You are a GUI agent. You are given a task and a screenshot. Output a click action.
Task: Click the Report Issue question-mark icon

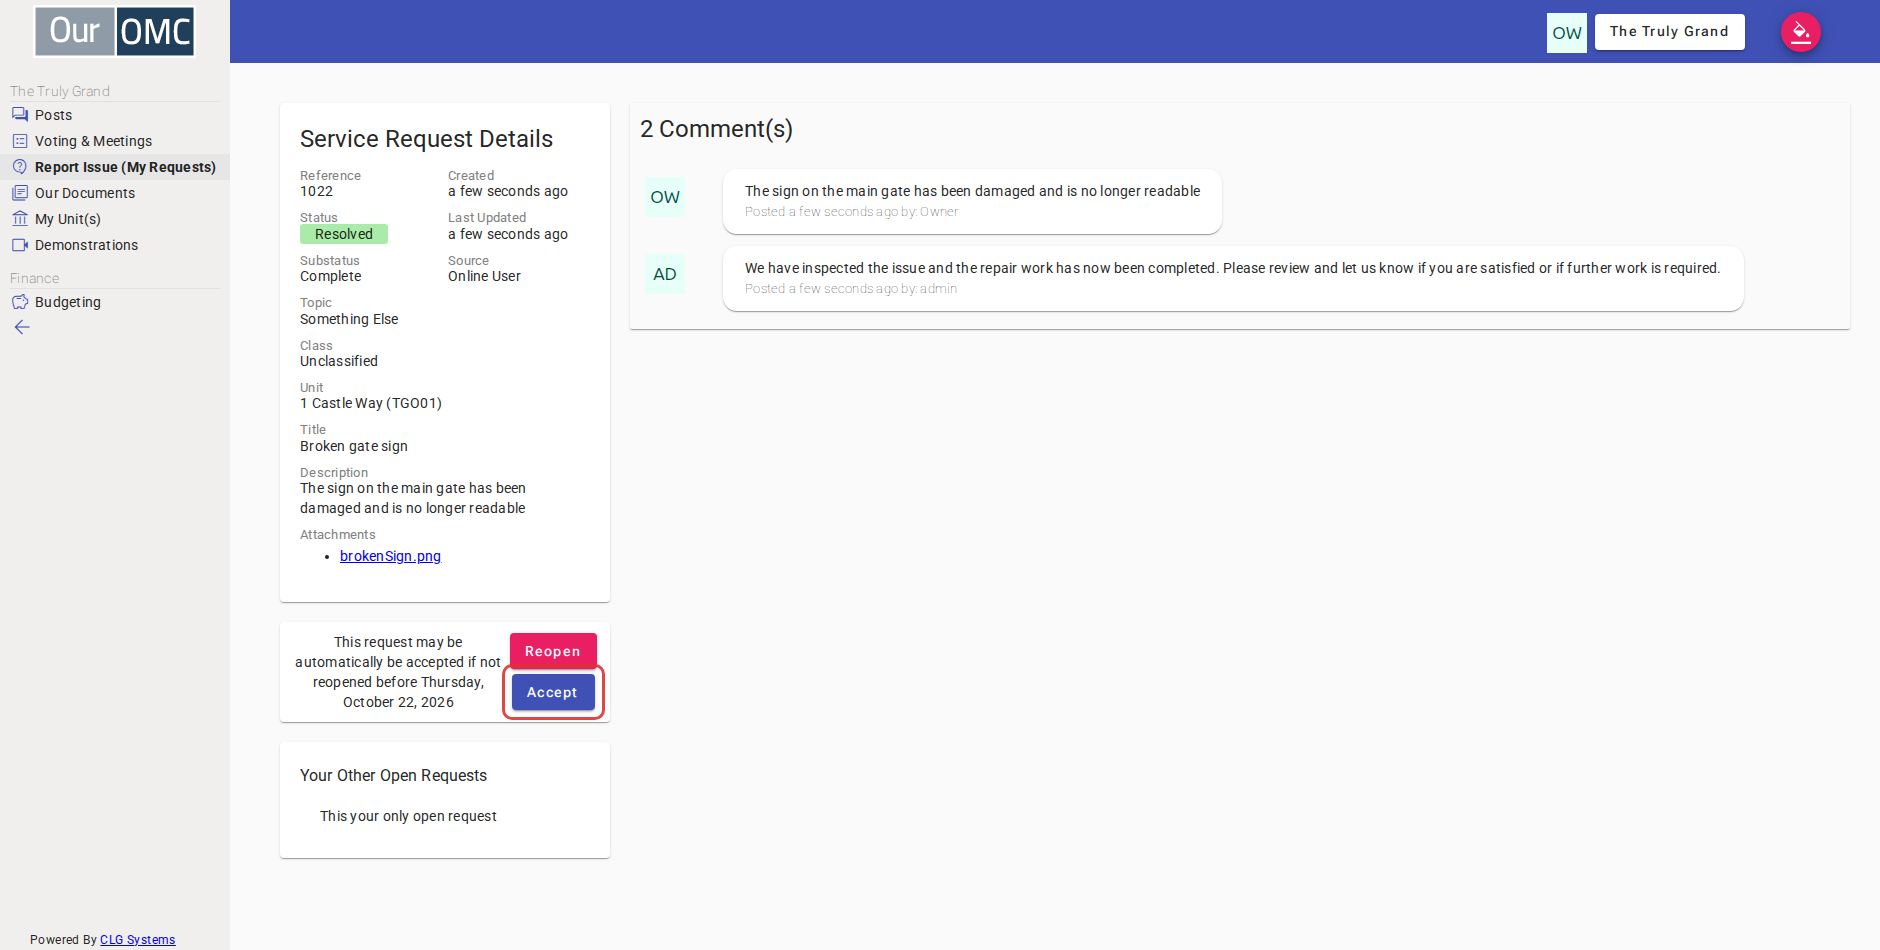pos(20,167)
